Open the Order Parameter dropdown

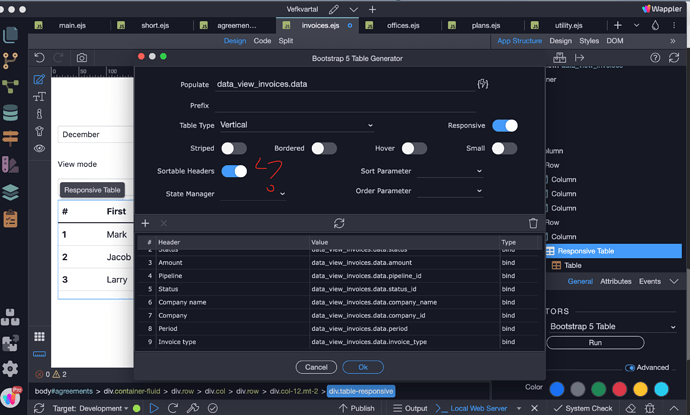pos(450,191)
